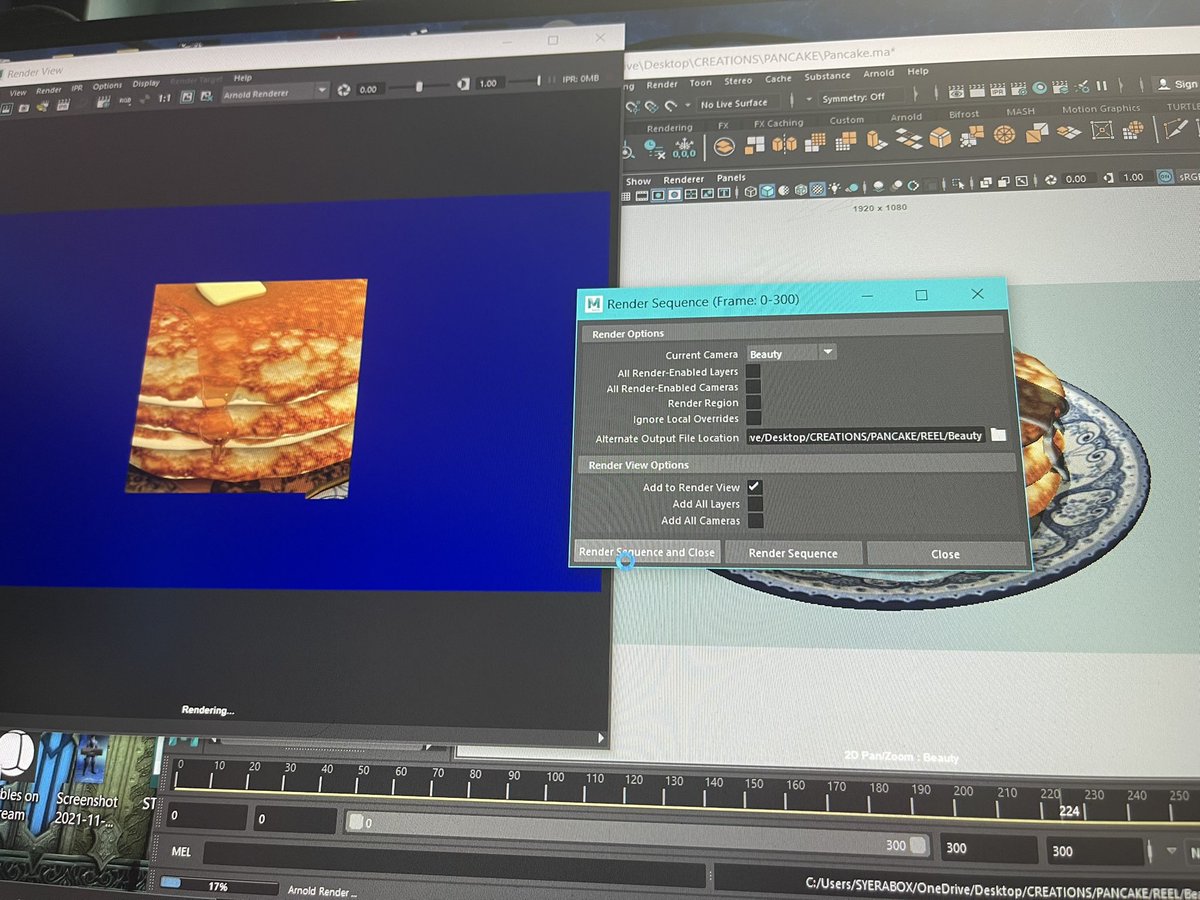This screenshot has height=900, width=1200.
Task: Click the magnet snap icon left of No Live Surface
Action: tap(671, 104)
